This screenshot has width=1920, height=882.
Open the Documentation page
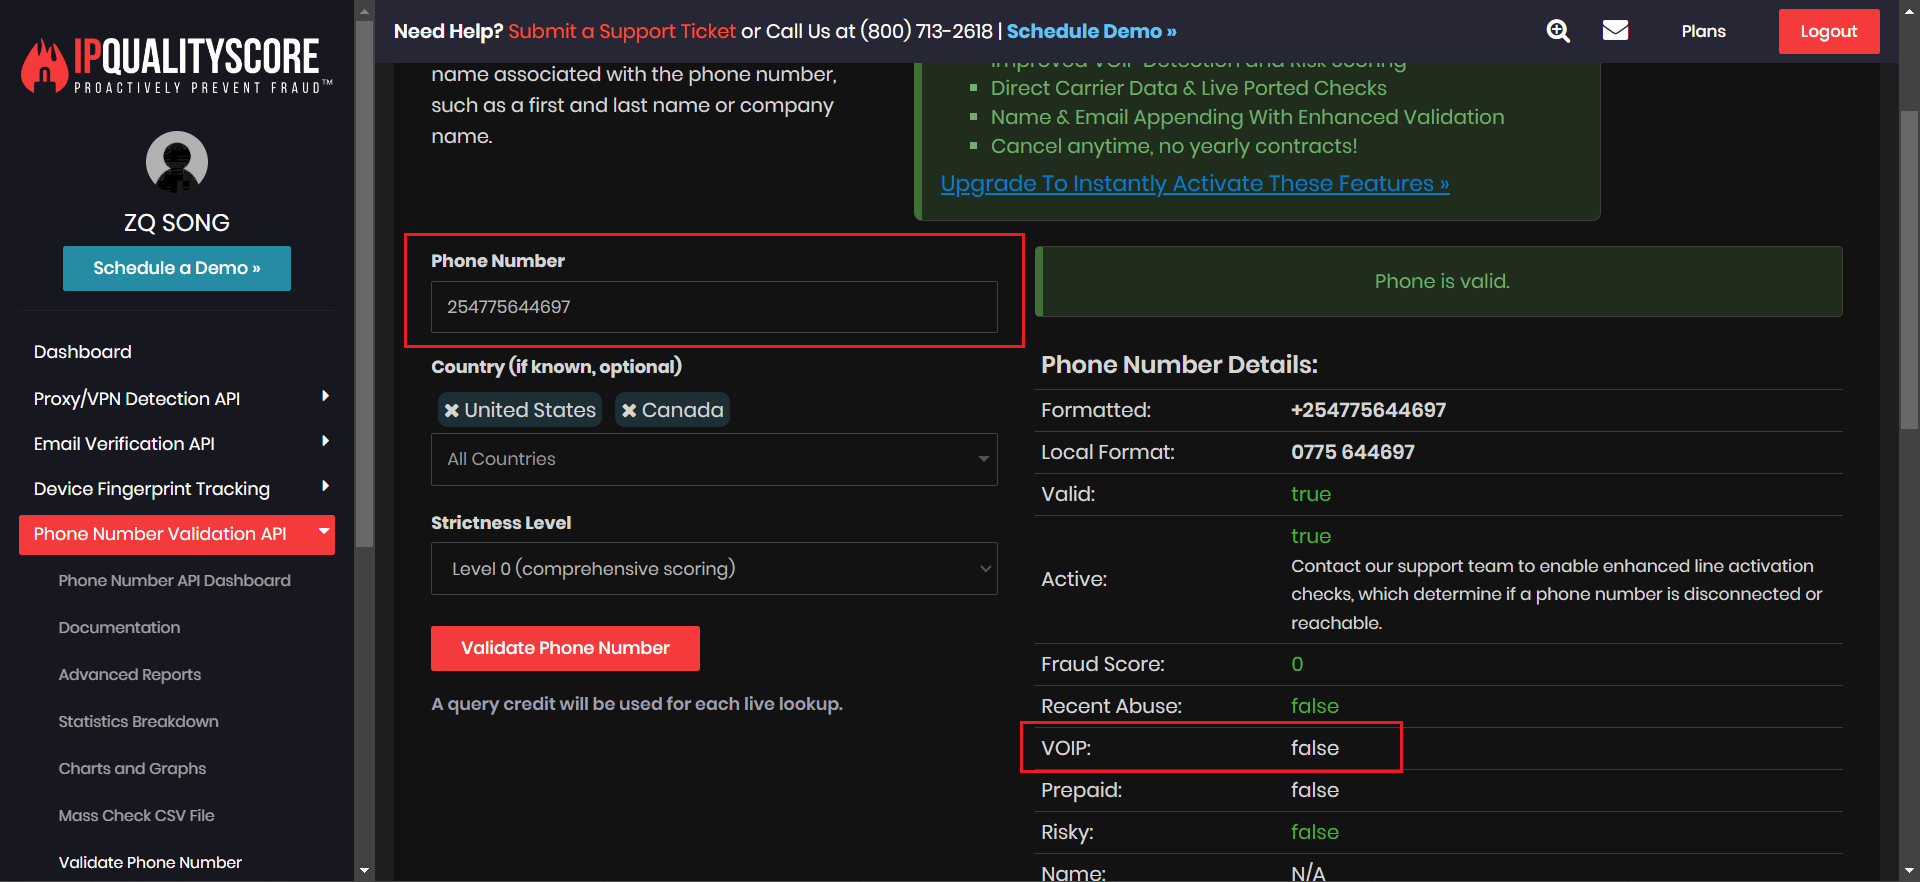(119, 628)
